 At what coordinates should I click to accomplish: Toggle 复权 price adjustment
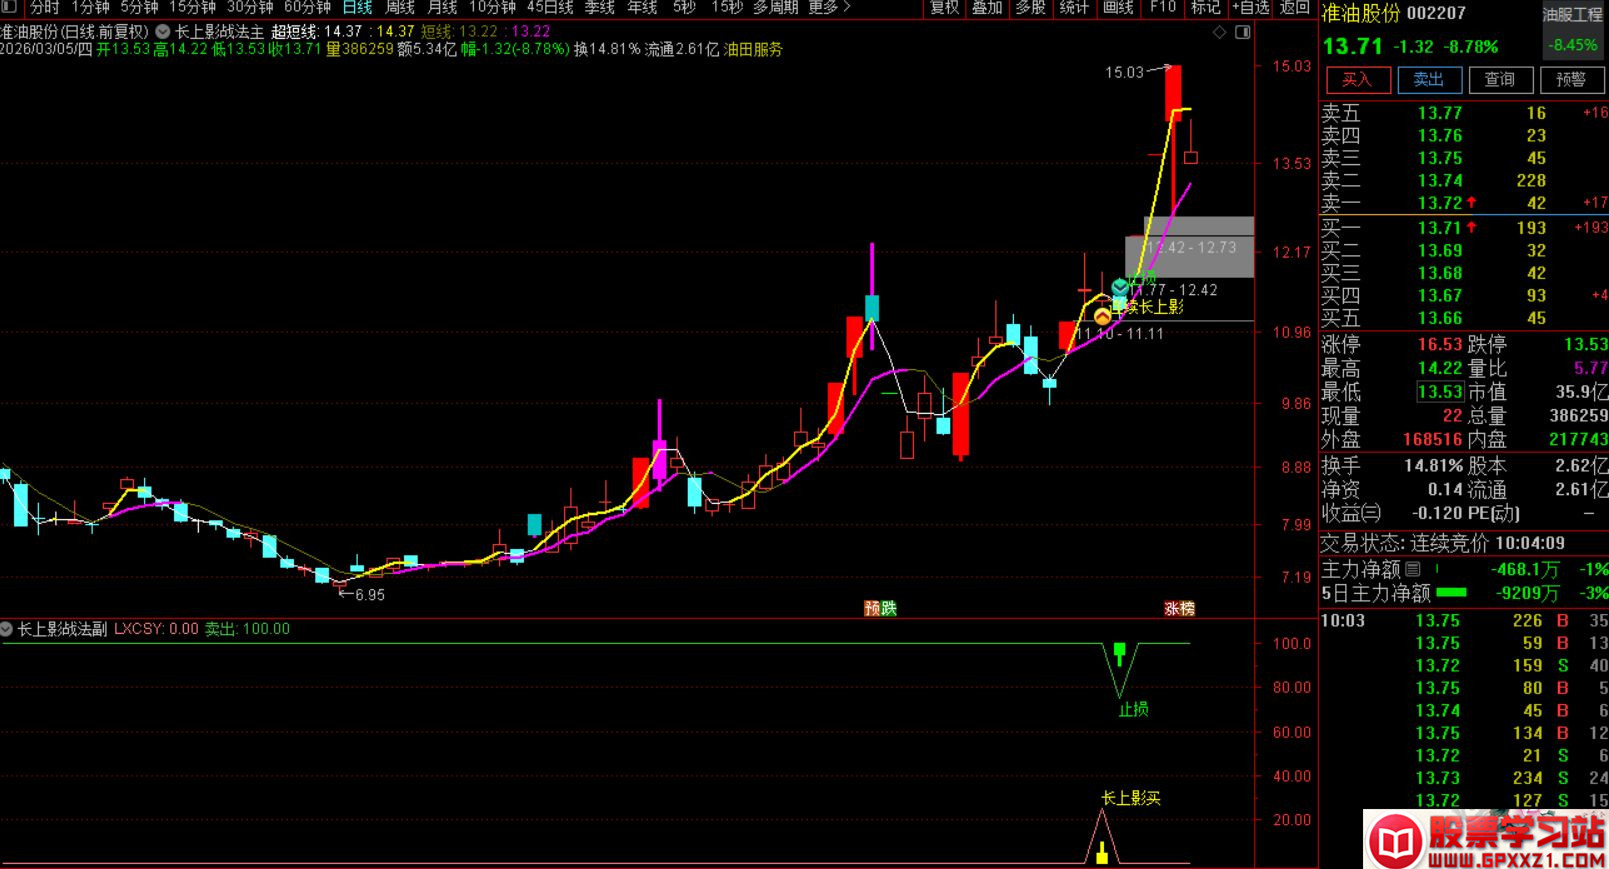pos(944,8)
